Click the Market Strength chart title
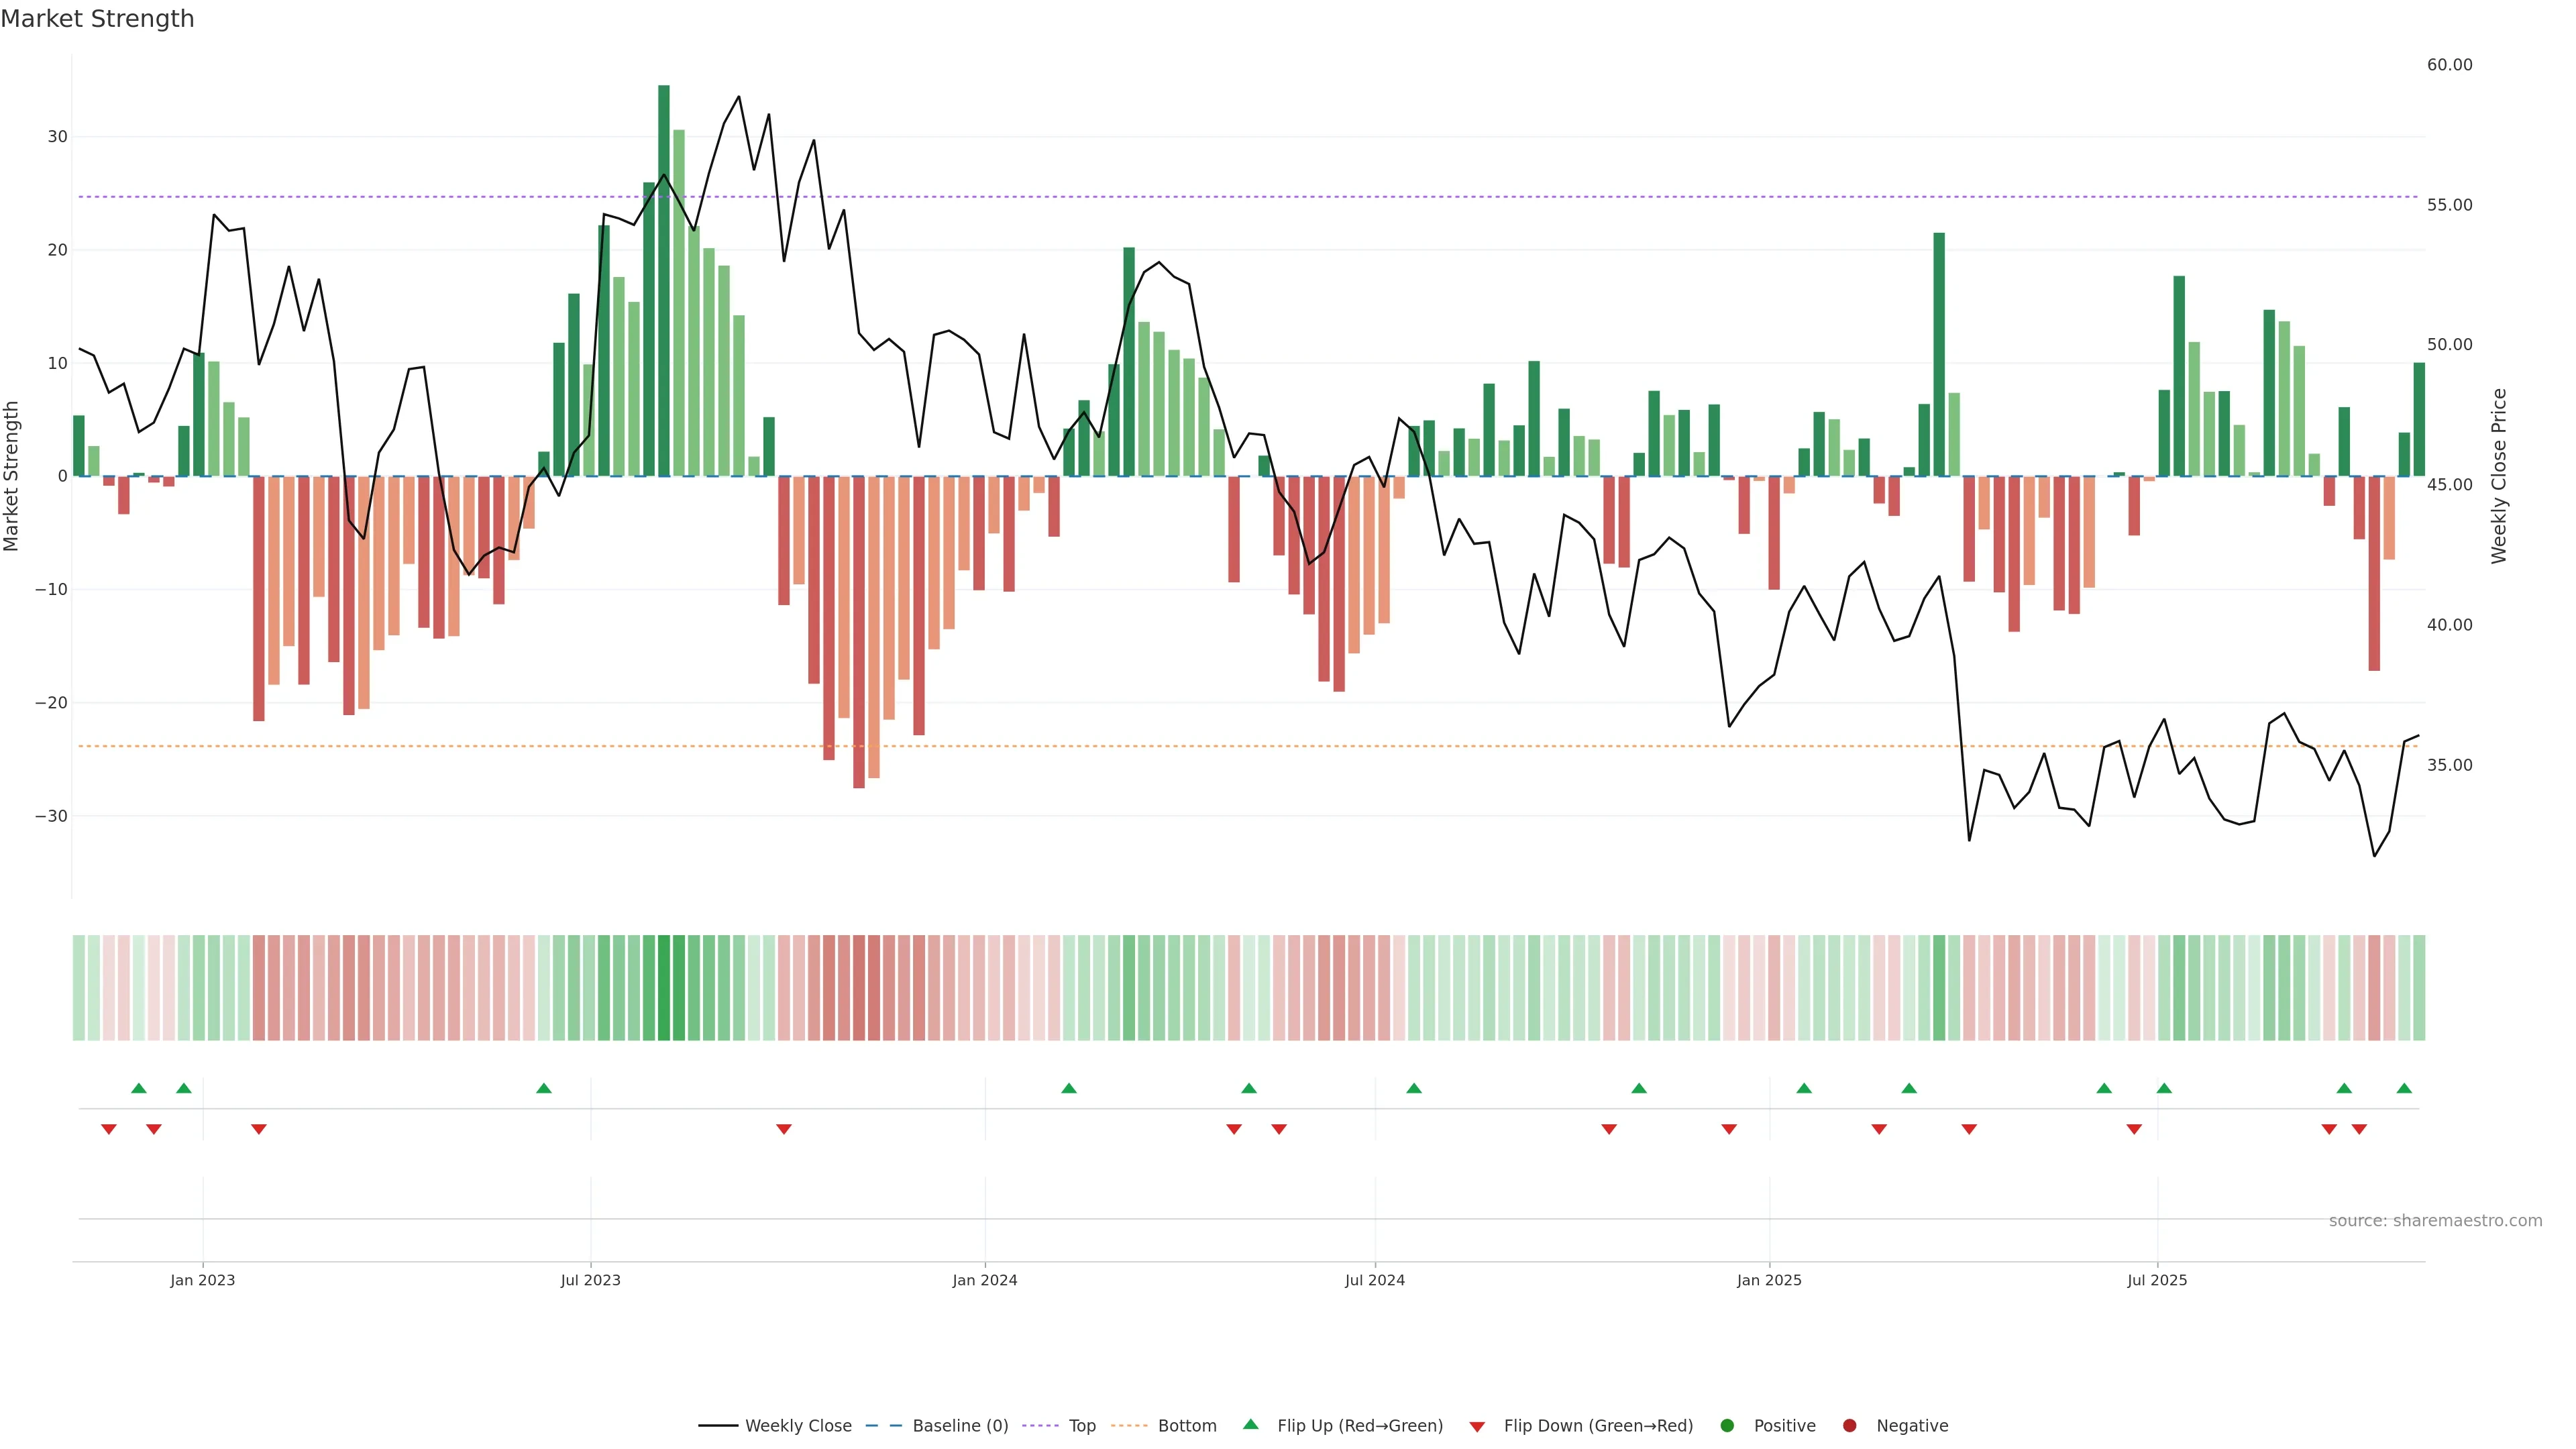This screenshot has width=2576, height=1449. (x=98, y=19)
